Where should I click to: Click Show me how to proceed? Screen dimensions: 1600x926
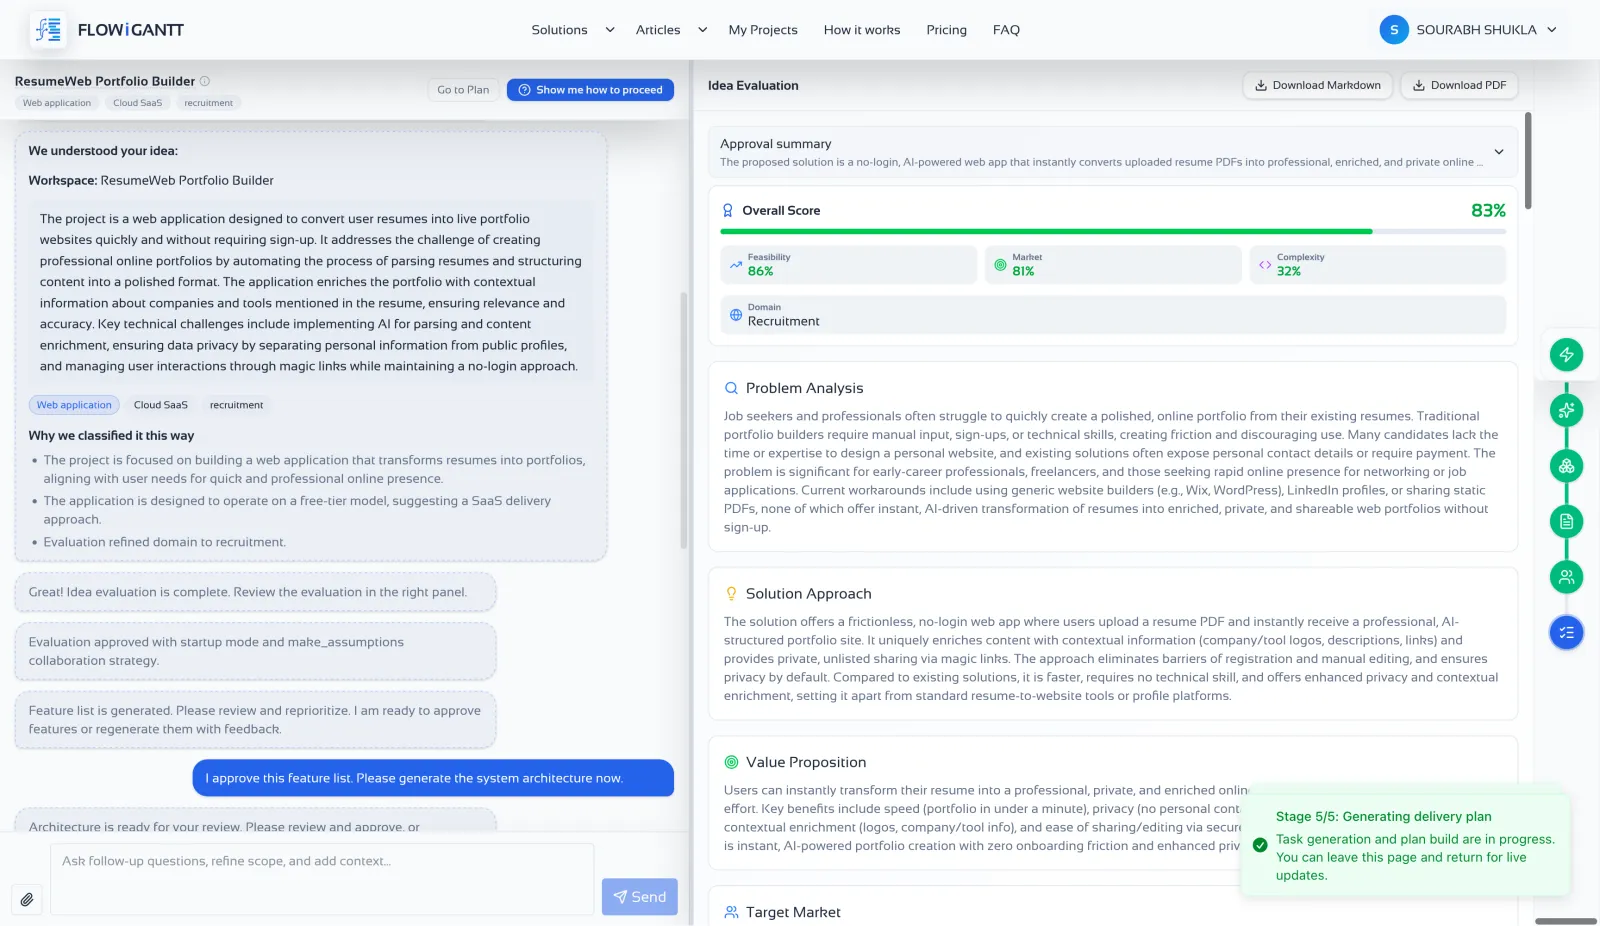(590, 90)
